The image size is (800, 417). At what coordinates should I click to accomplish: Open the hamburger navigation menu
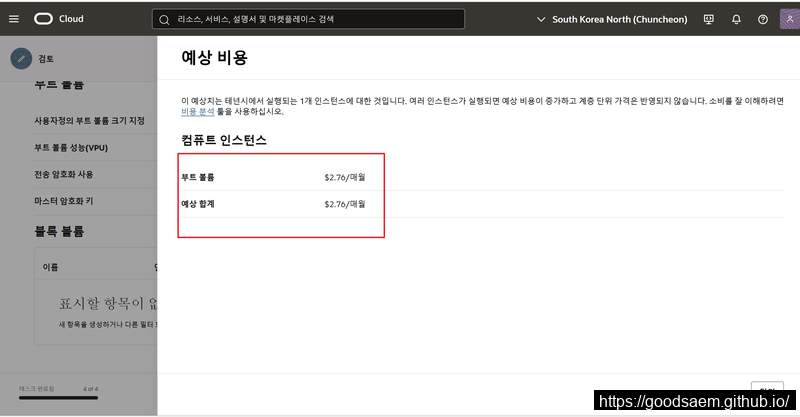click(x=14, y=19)
